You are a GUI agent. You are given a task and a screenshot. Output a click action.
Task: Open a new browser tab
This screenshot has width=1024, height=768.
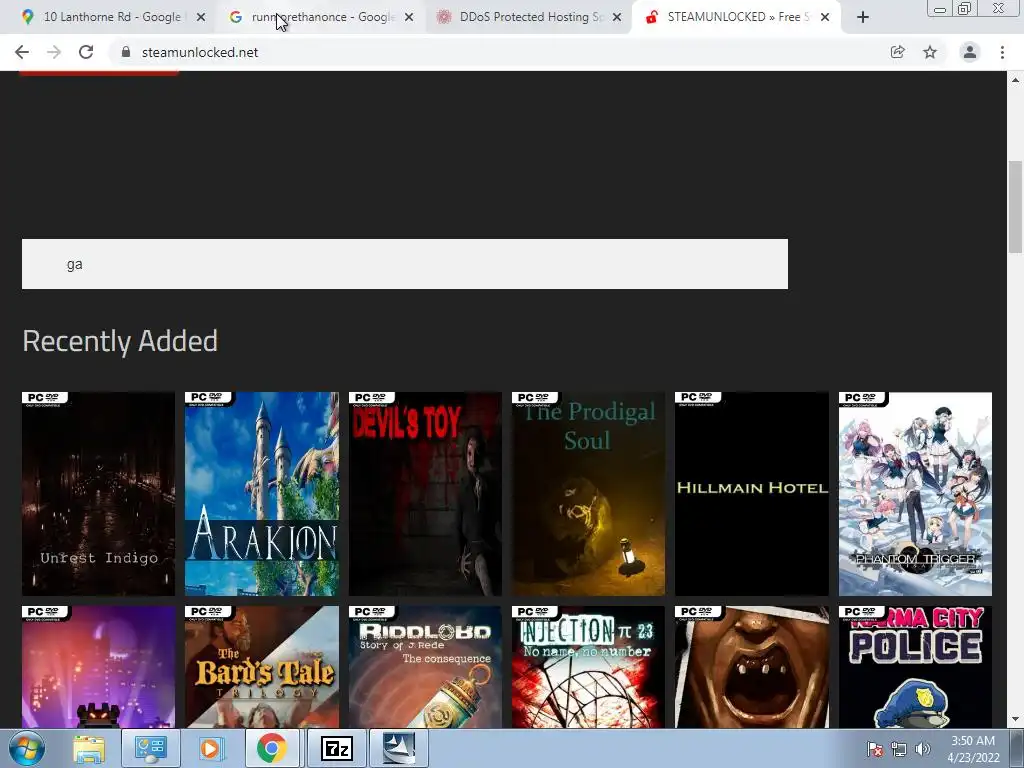[863, 17]
